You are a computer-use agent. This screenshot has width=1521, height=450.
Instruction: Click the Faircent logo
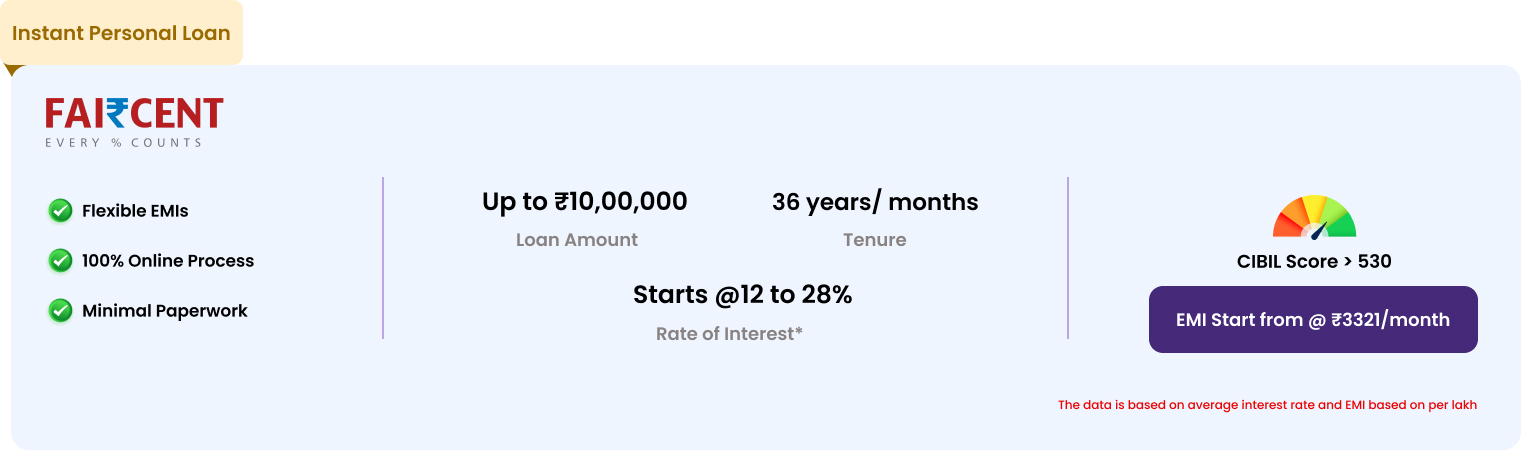[134, 114]
